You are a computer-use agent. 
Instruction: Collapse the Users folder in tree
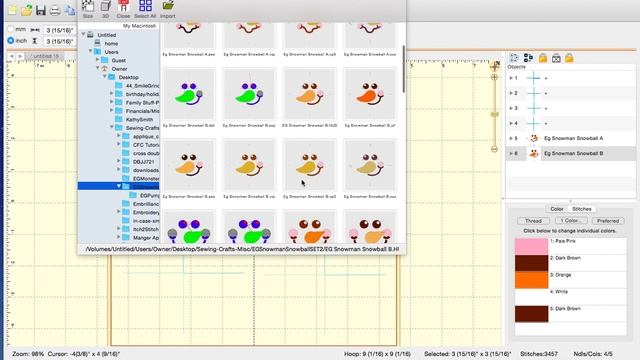[x=91, y=51]
